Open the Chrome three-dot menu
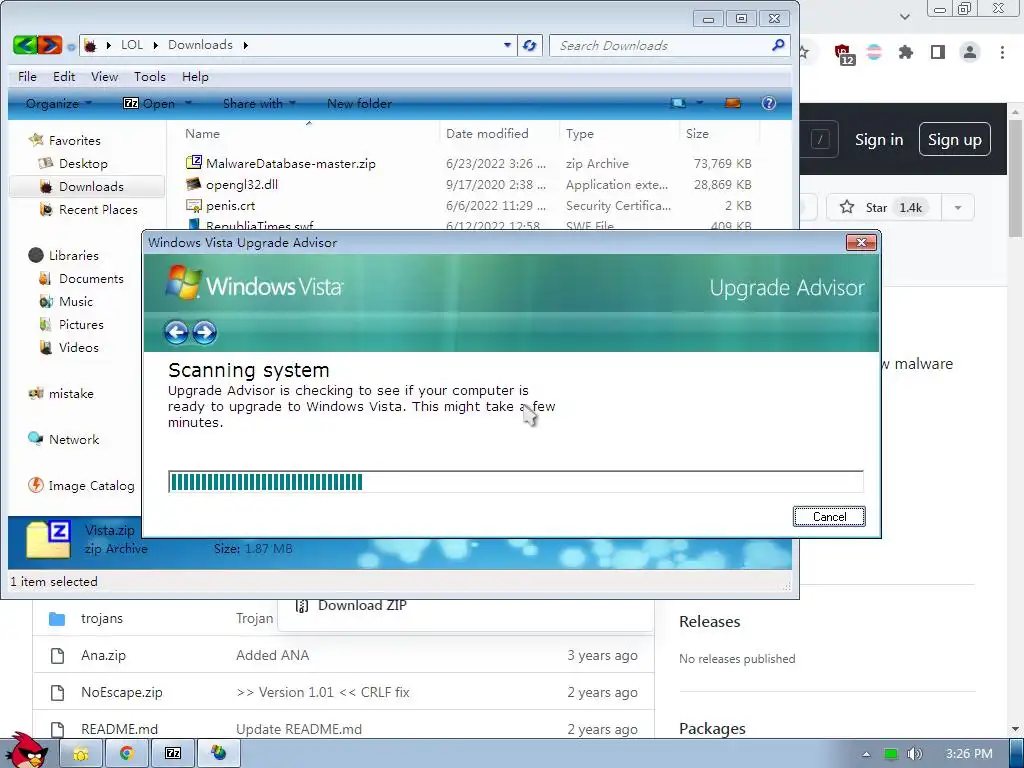 click(1002, 52)
